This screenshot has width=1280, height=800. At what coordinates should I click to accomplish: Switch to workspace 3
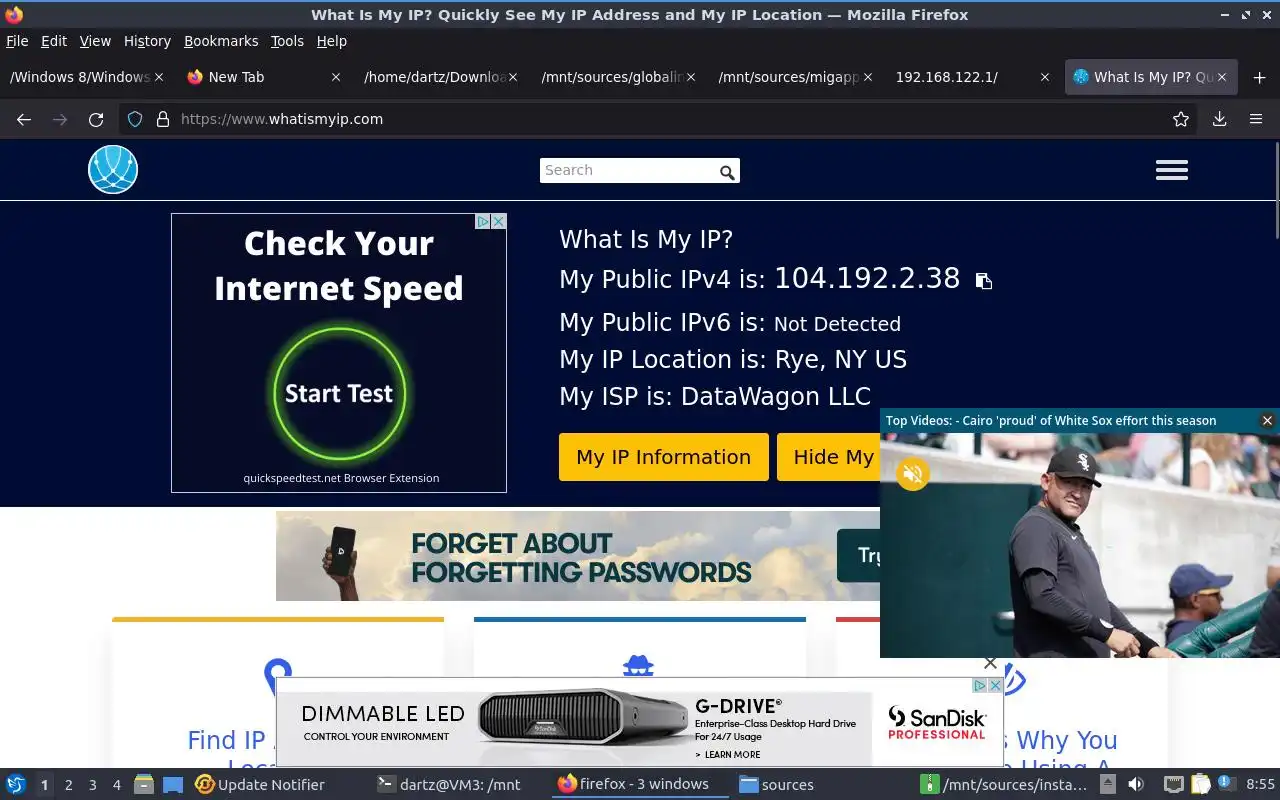[92, 785]
